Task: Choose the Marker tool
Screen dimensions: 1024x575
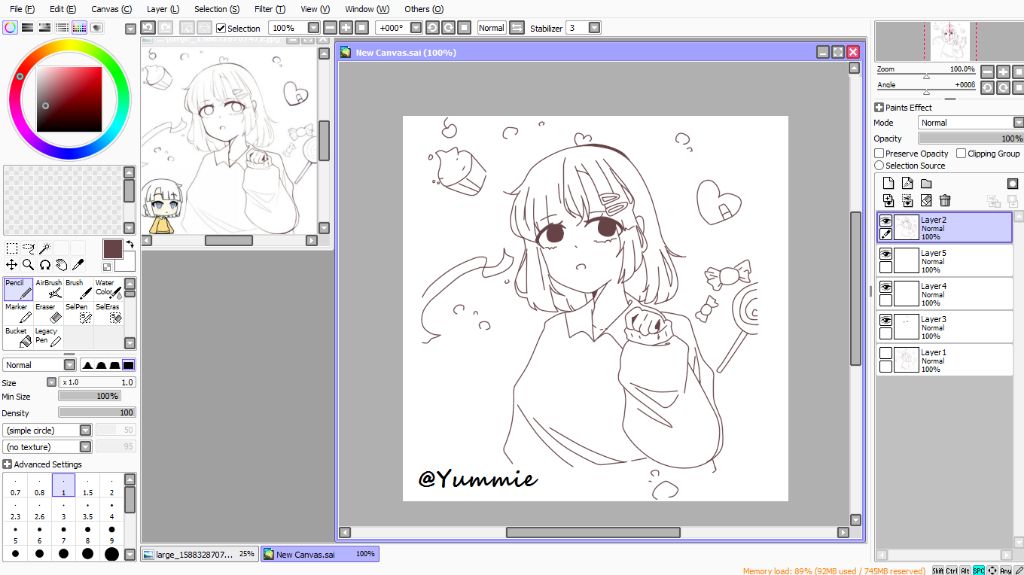Action: (18, 313)
